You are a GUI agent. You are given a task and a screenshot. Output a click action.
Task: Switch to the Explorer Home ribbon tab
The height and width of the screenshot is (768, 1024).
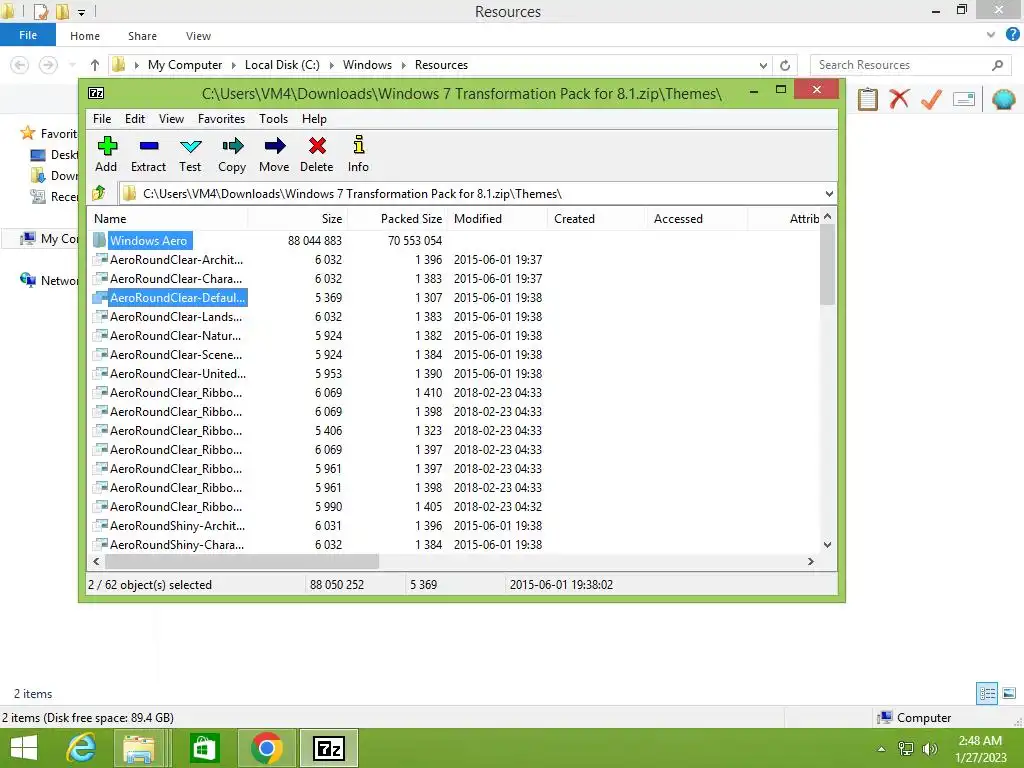coord(85,36)
